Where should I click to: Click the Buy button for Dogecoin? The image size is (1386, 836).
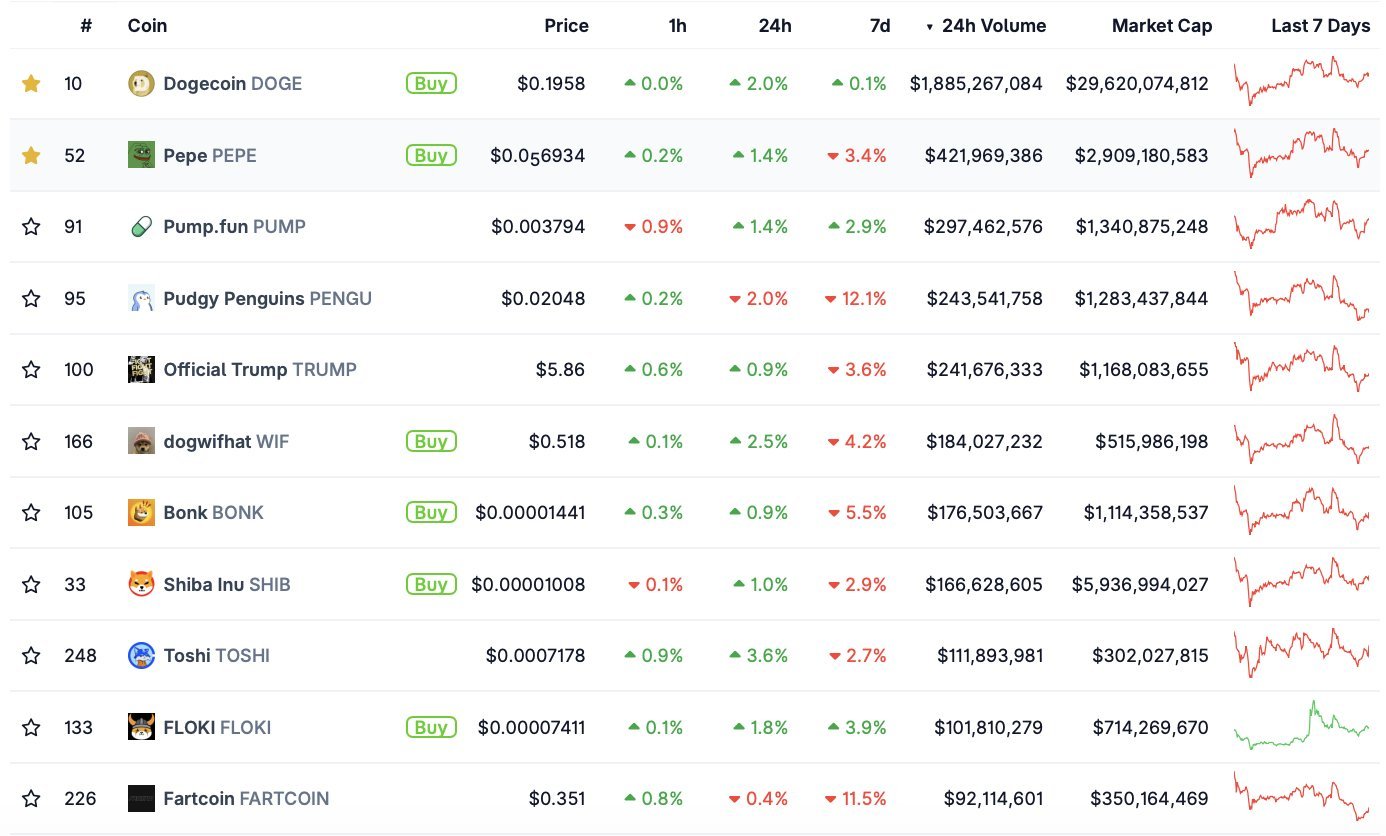point(430,83)
